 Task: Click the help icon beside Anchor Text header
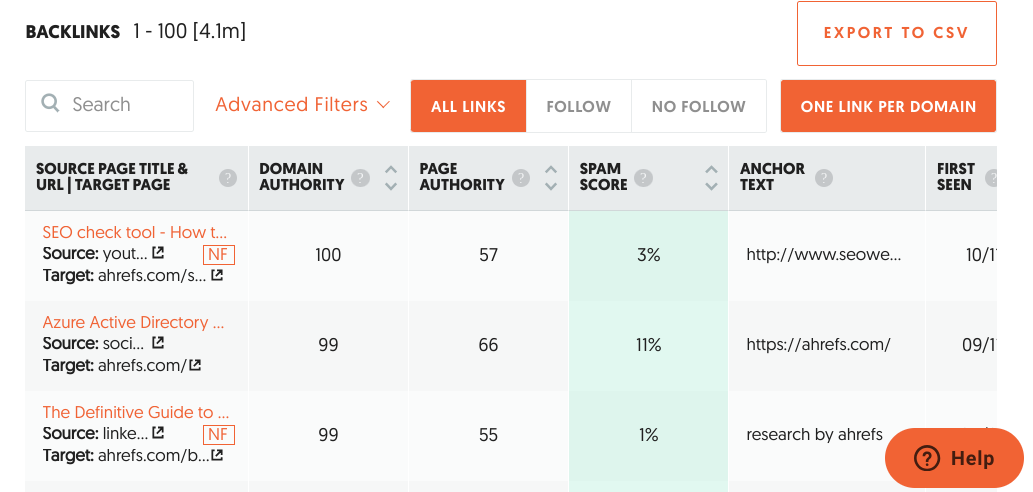(824, 177)
